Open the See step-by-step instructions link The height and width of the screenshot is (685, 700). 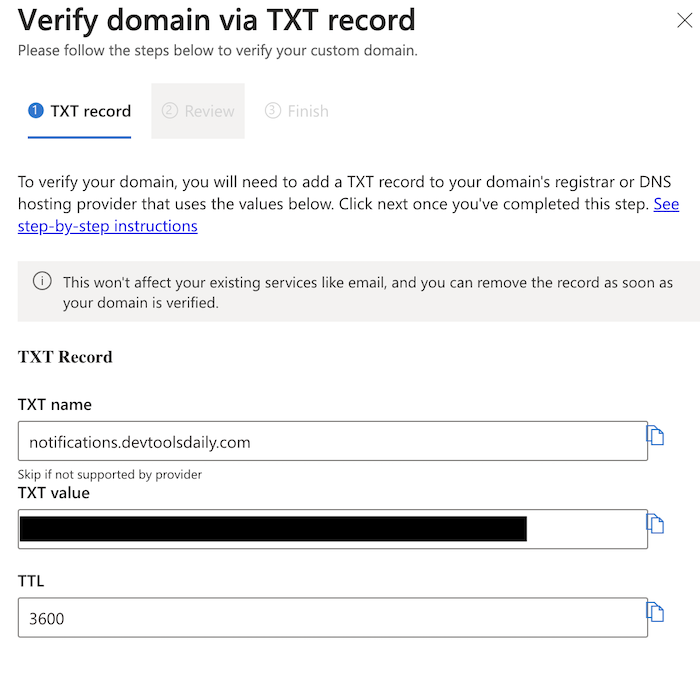[x=108, y=226]
